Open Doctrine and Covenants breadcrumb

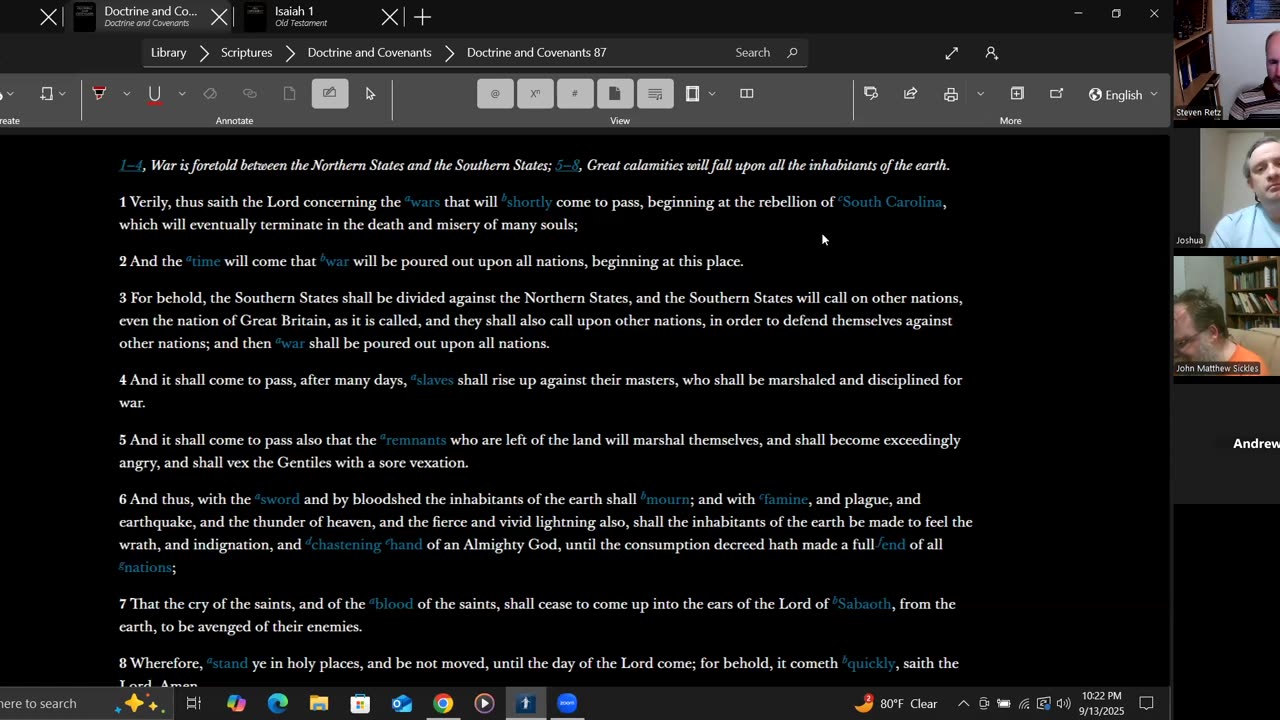click(369, 53)
